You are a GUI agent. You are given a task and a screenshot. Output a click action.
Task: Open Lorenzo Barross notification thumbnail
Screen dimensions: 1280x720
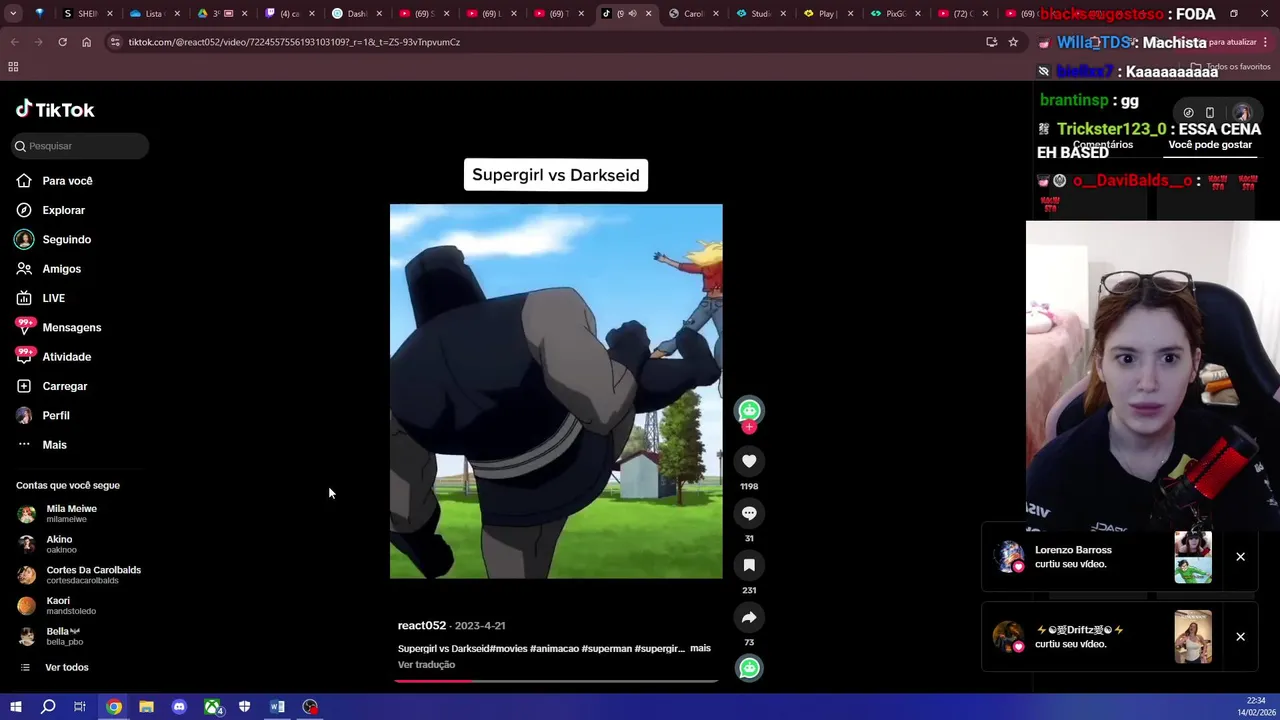(1193, 557)
